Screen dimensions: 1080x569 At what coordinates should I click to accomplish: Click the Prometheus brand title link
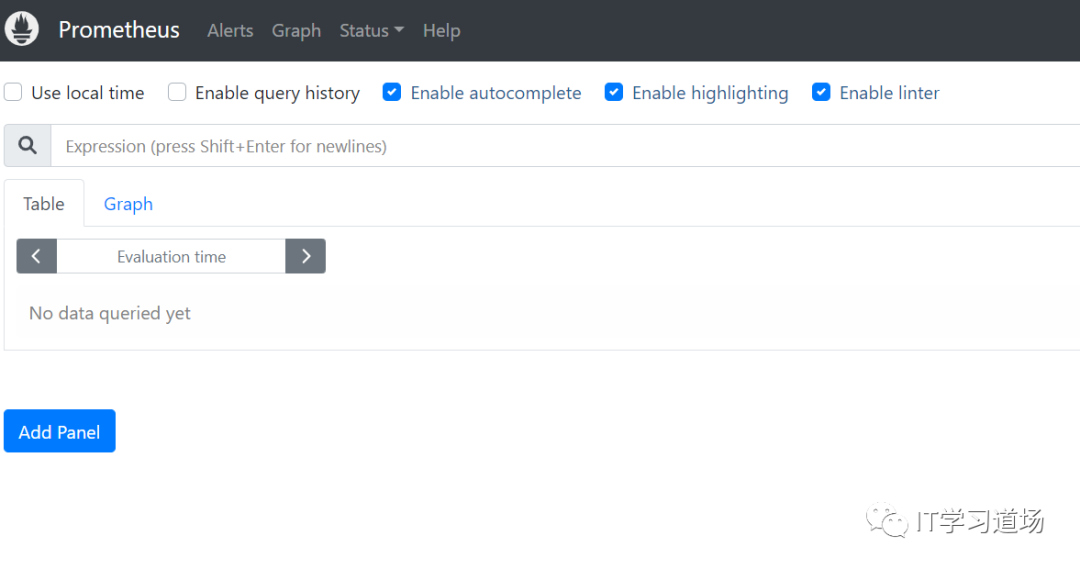[x=119, y=30]
